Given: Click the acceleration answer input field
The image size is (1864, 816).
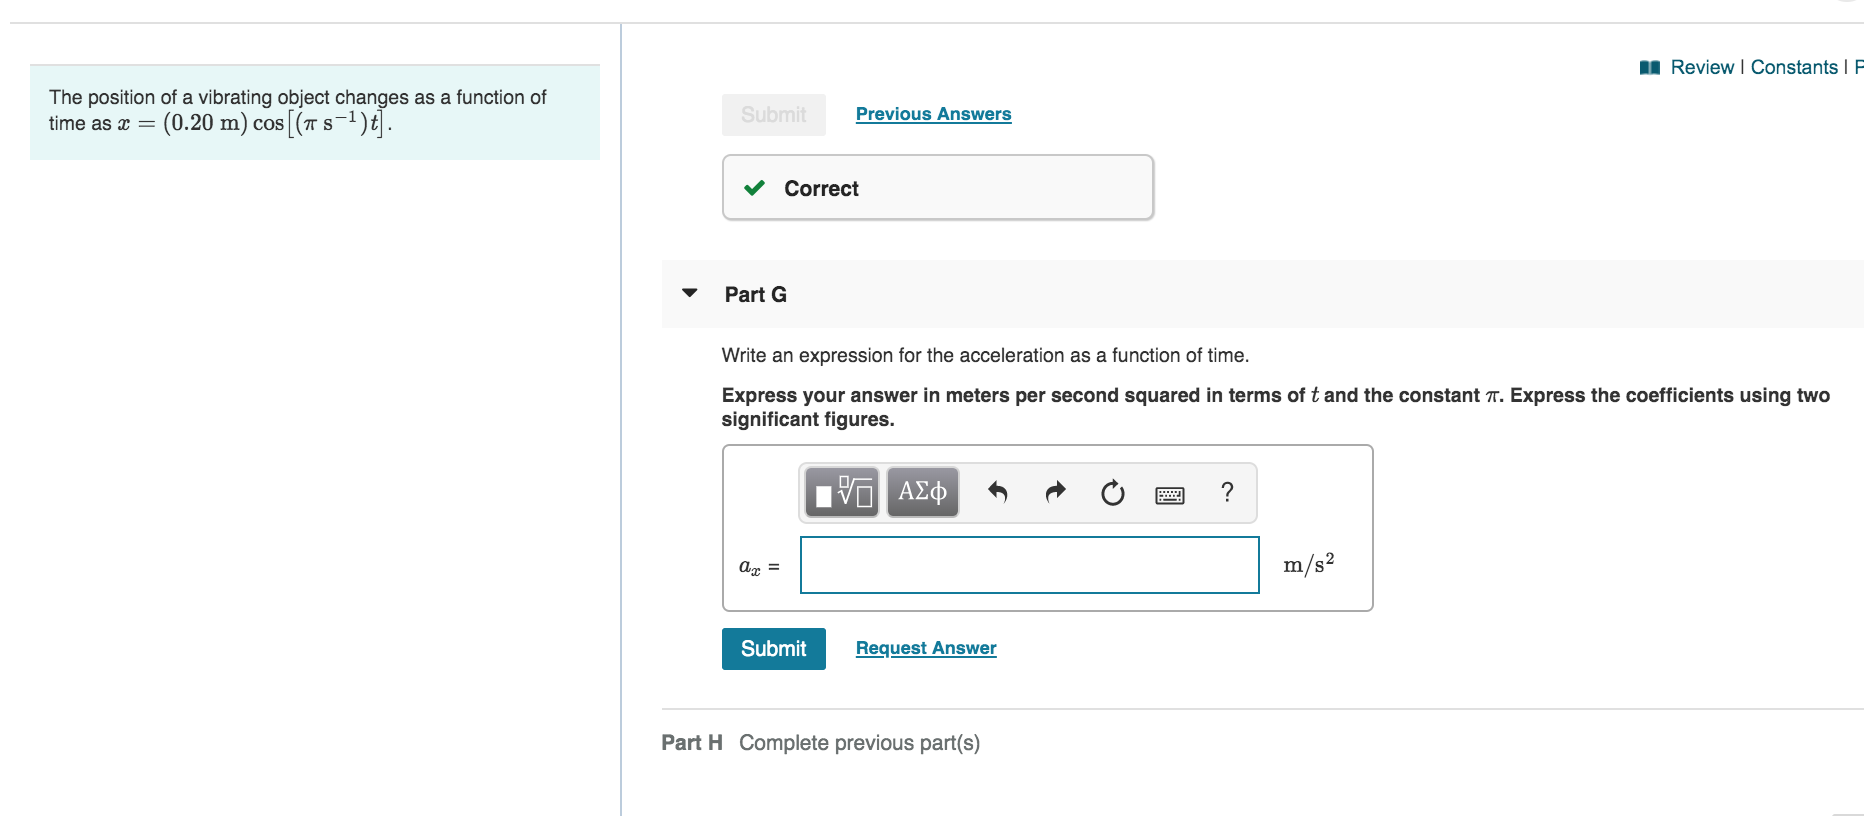Looking at the screenshot, I should (1029, 565).
